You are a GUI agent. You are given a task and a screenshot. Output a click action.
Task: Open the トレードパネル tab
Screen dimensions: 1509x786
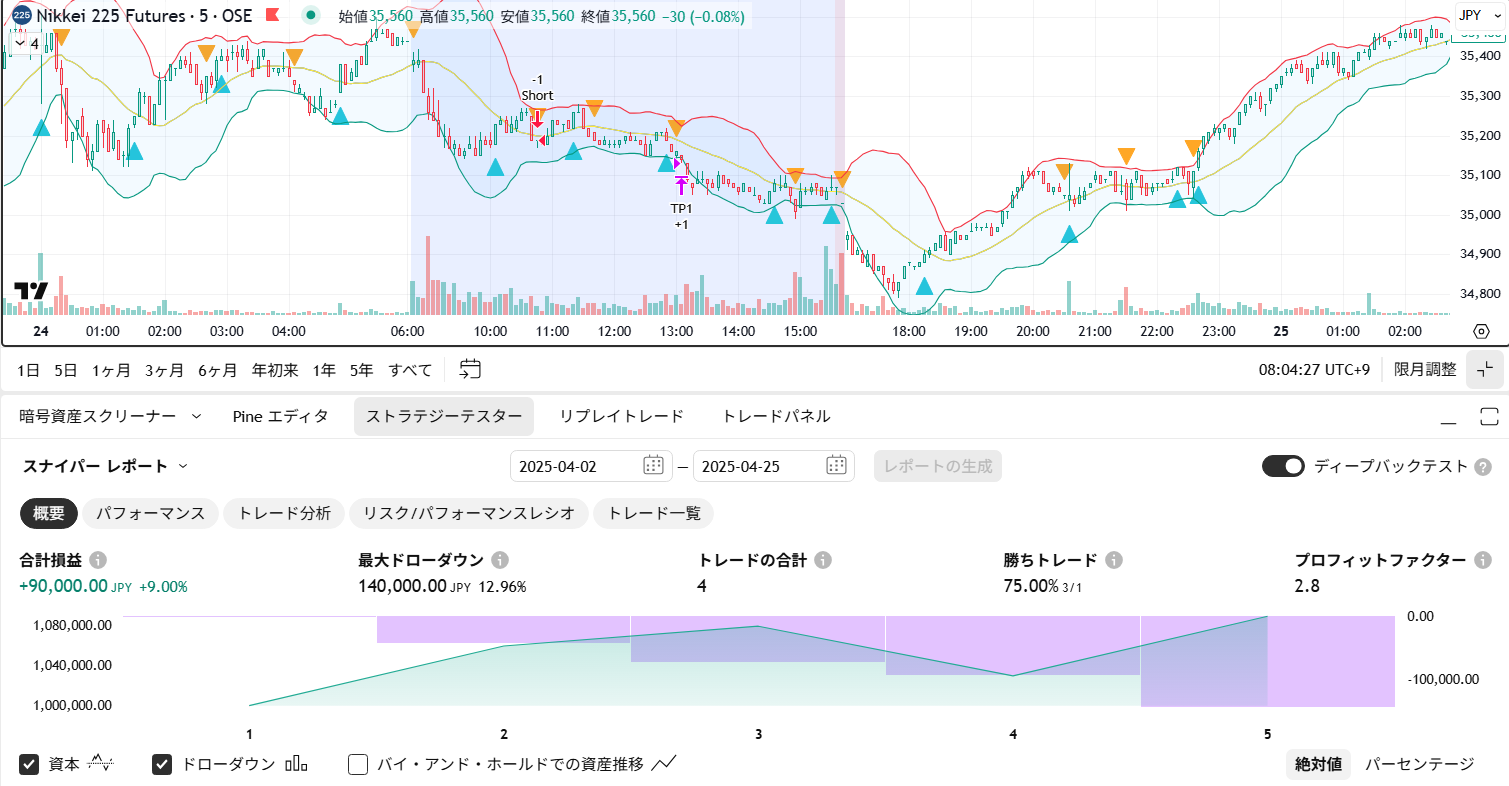pyautogui.click(x=776, y=416)
